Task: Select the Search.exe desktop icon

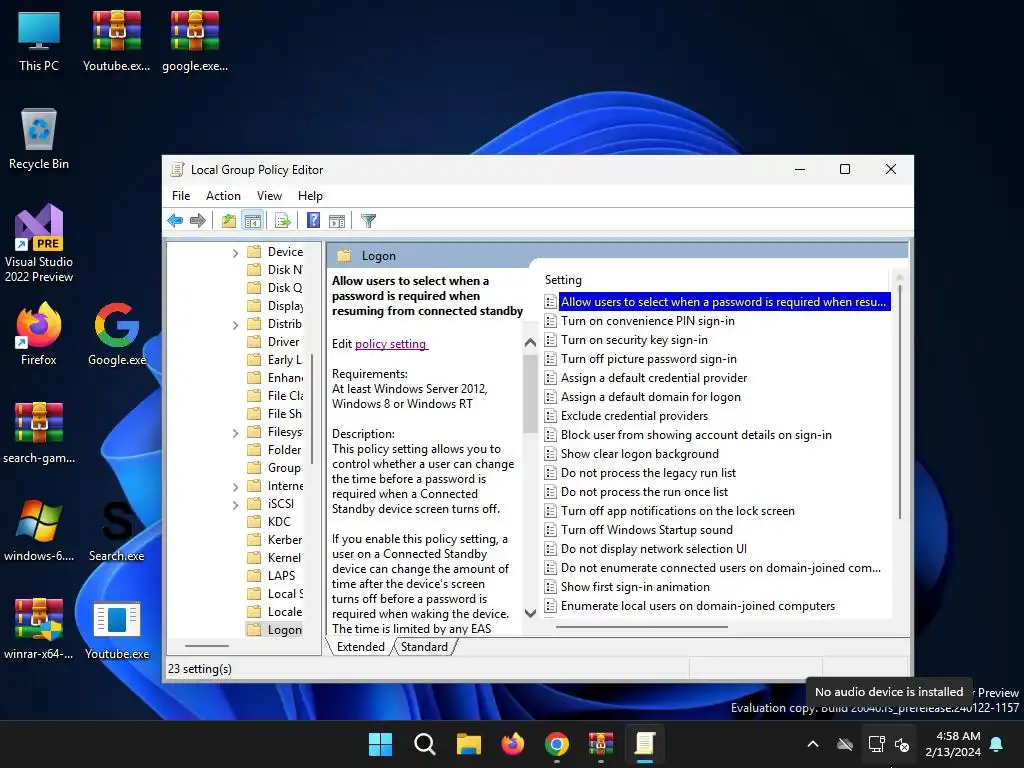Action: pos(117,531)
